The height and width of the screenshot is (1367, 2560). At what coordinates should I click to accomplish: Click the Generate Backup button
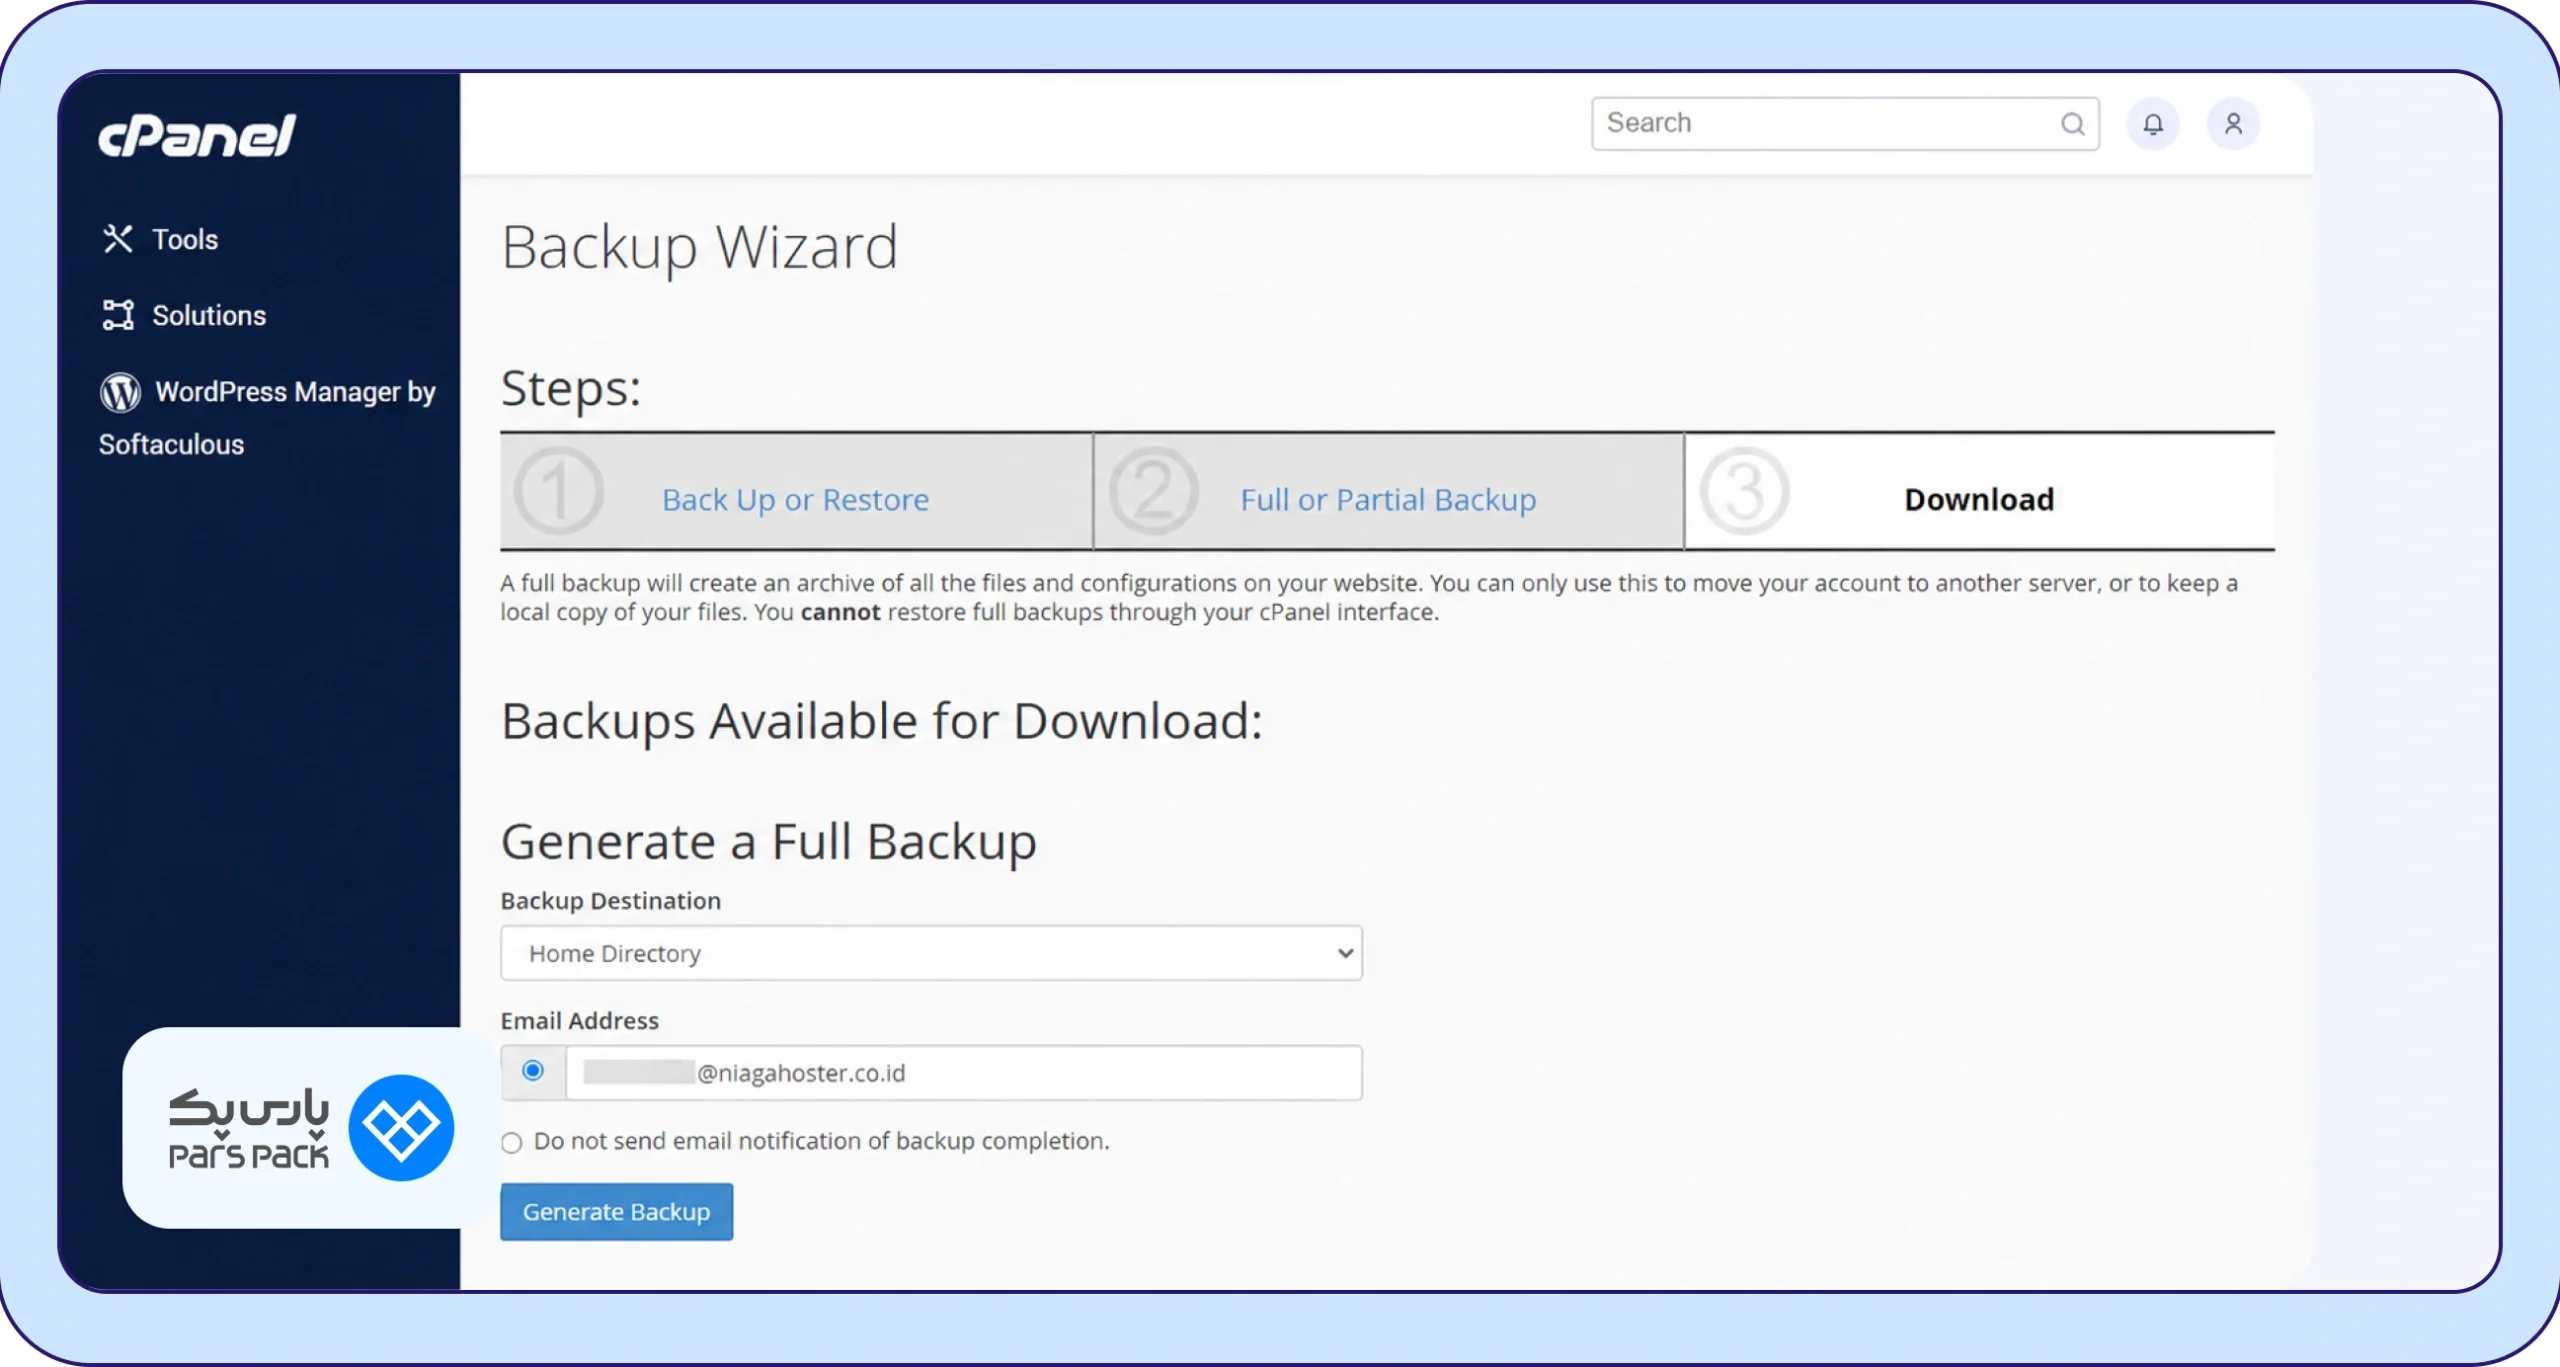[x=617, y=1212]
